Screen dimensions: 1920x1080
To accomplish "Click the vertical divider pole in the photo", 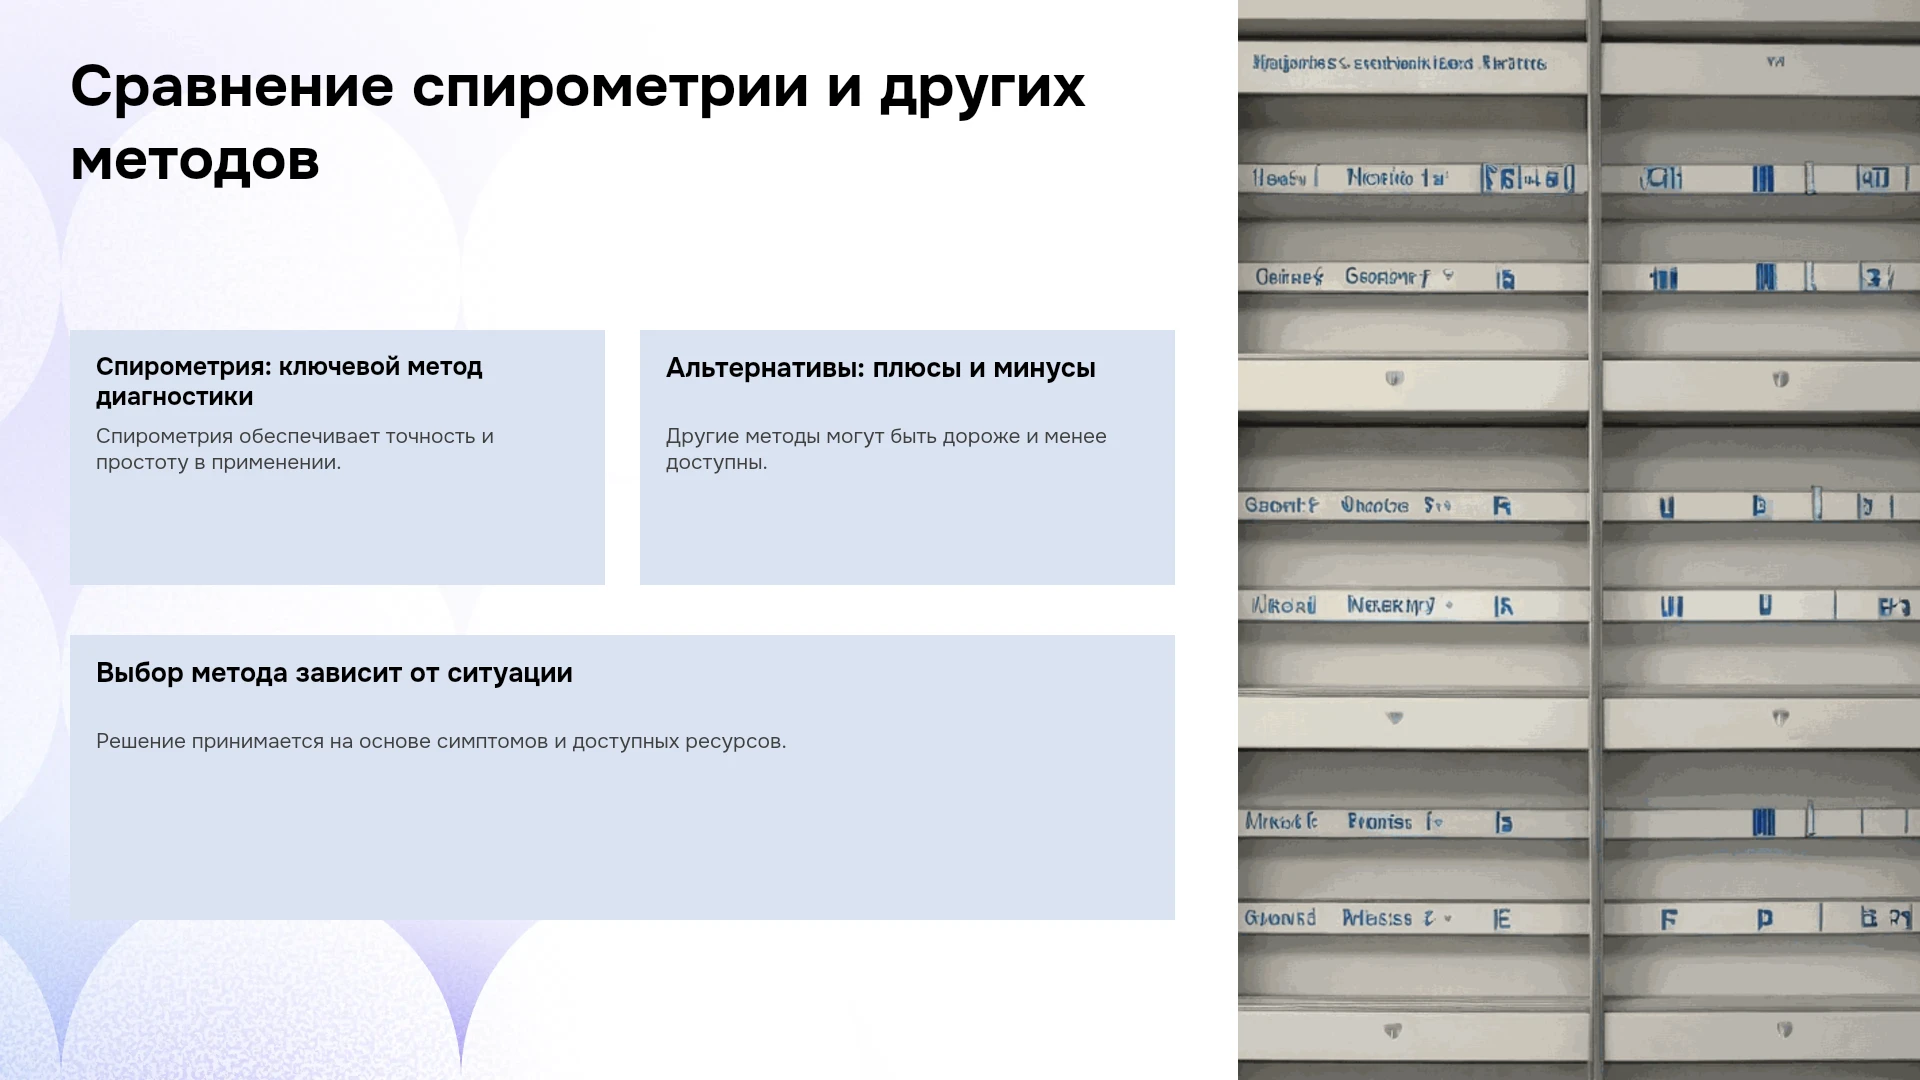I will coord(1595,540).
